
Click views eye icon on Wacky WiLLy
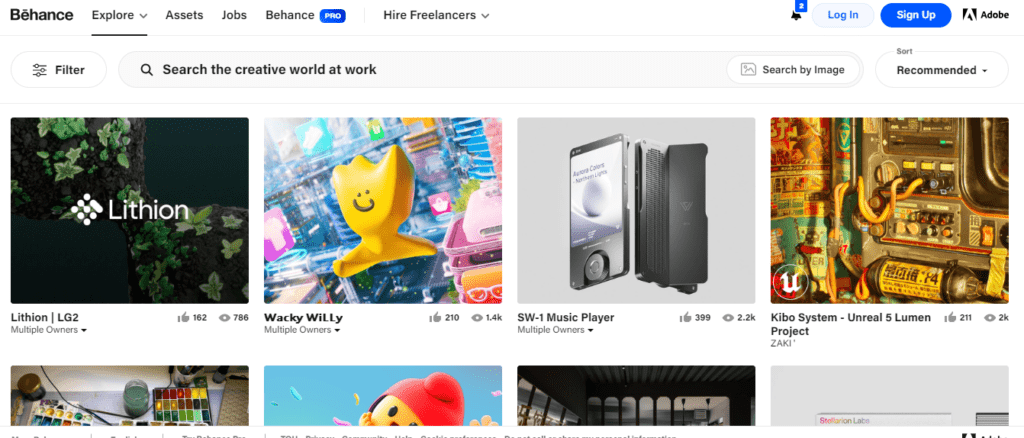[477, 318]
